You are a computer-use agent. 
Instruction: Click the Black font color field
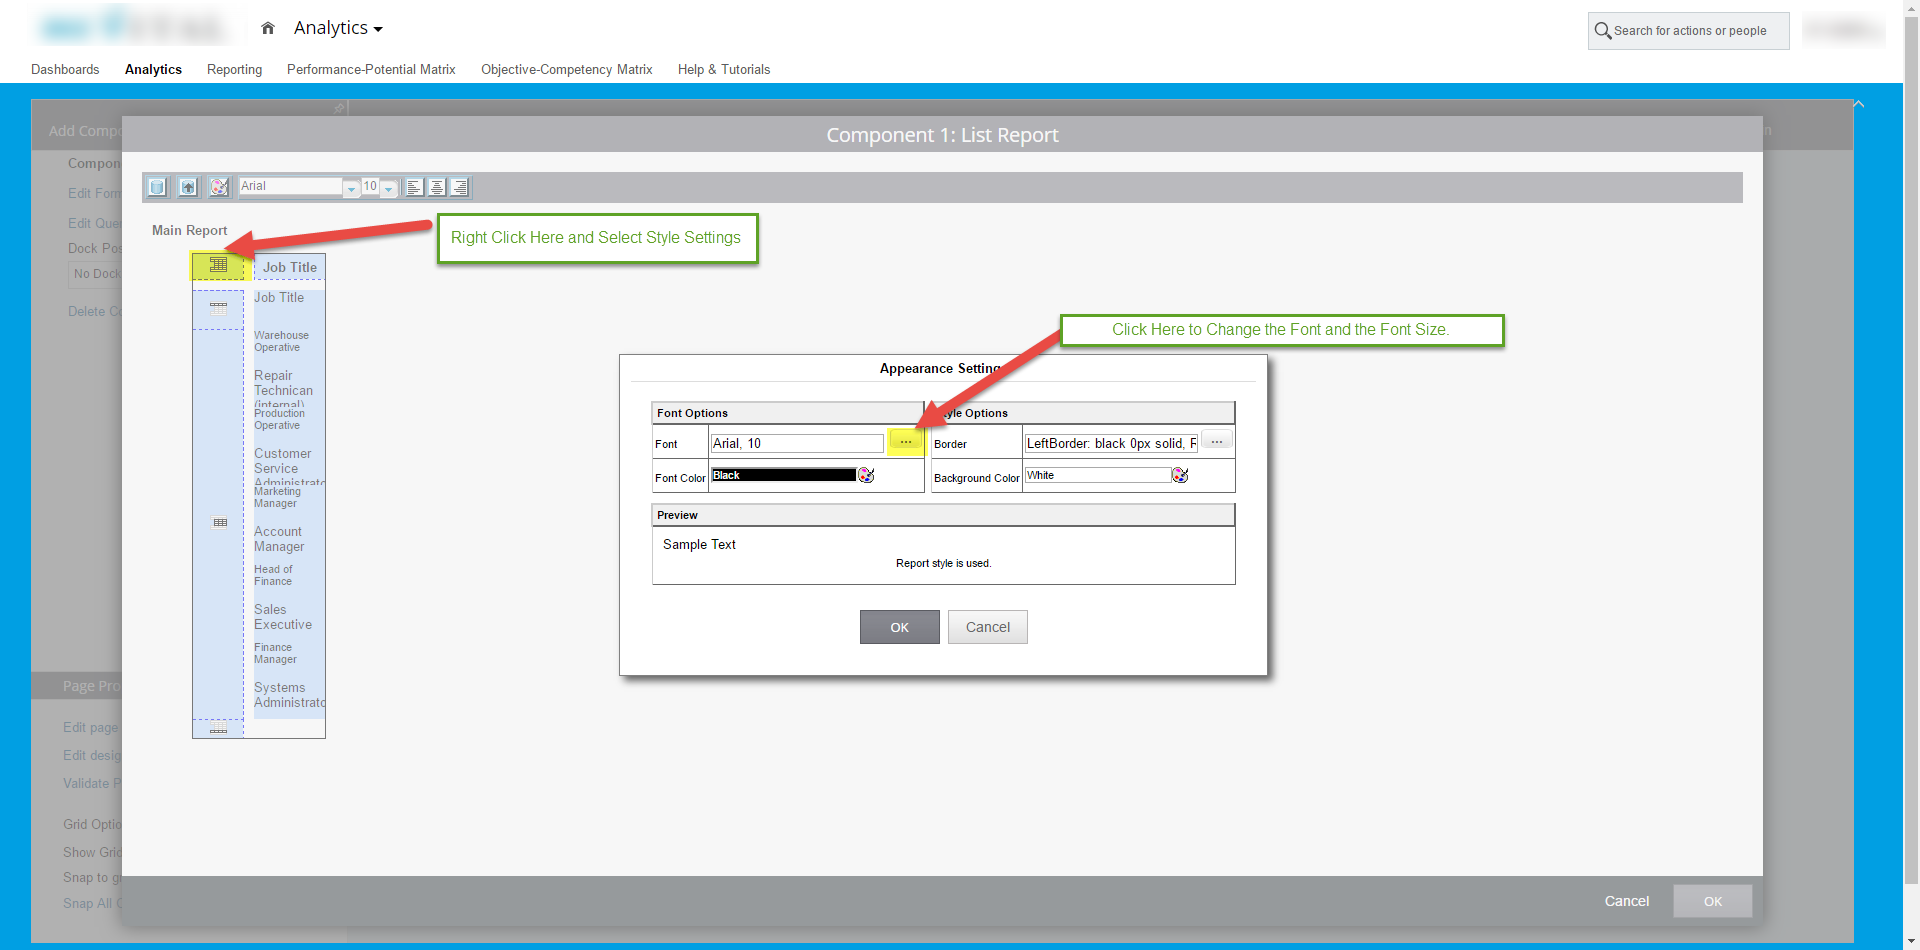[783, 475]
